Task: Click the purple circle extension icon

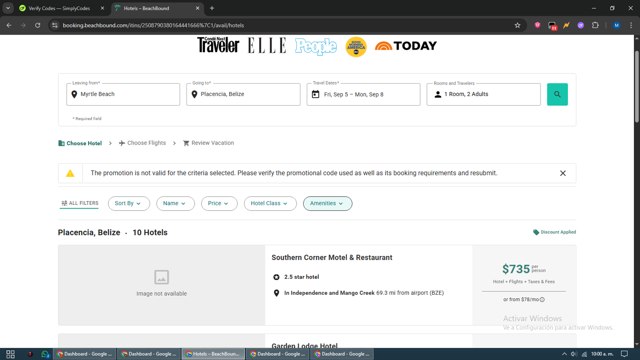Action: [x=580, y=25]
